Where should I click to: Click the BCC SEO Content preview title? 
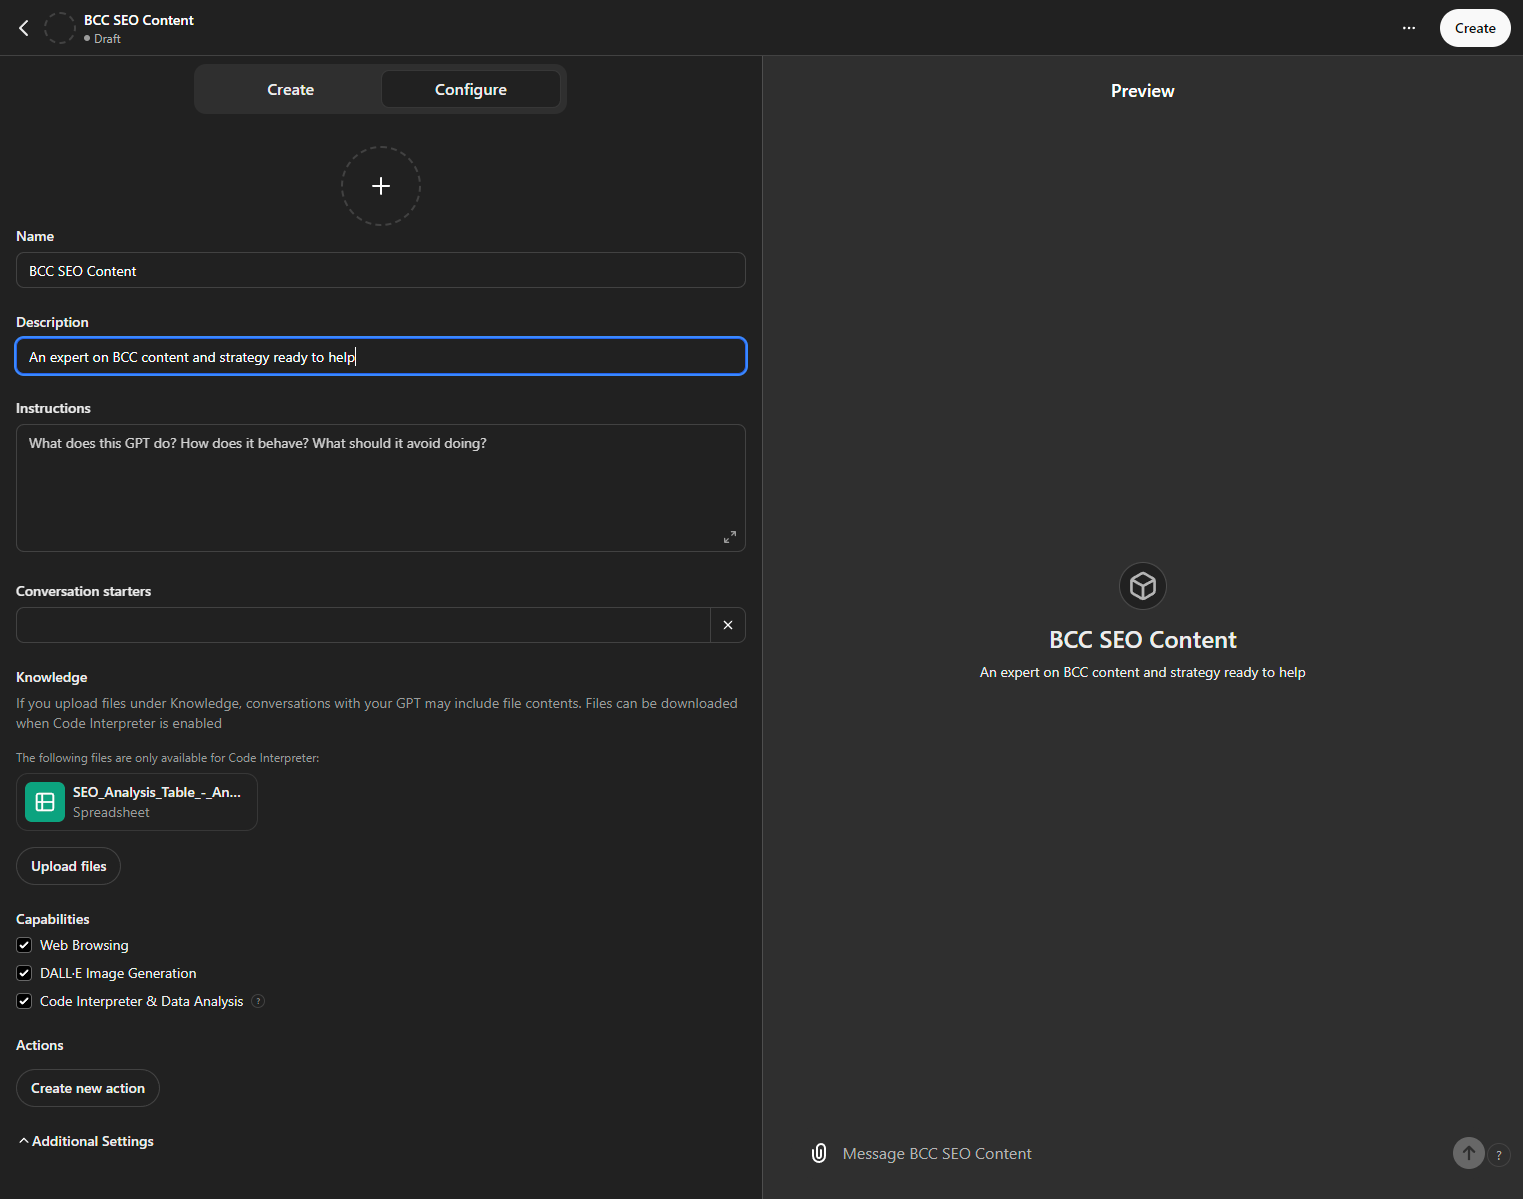coord(1143,640)
